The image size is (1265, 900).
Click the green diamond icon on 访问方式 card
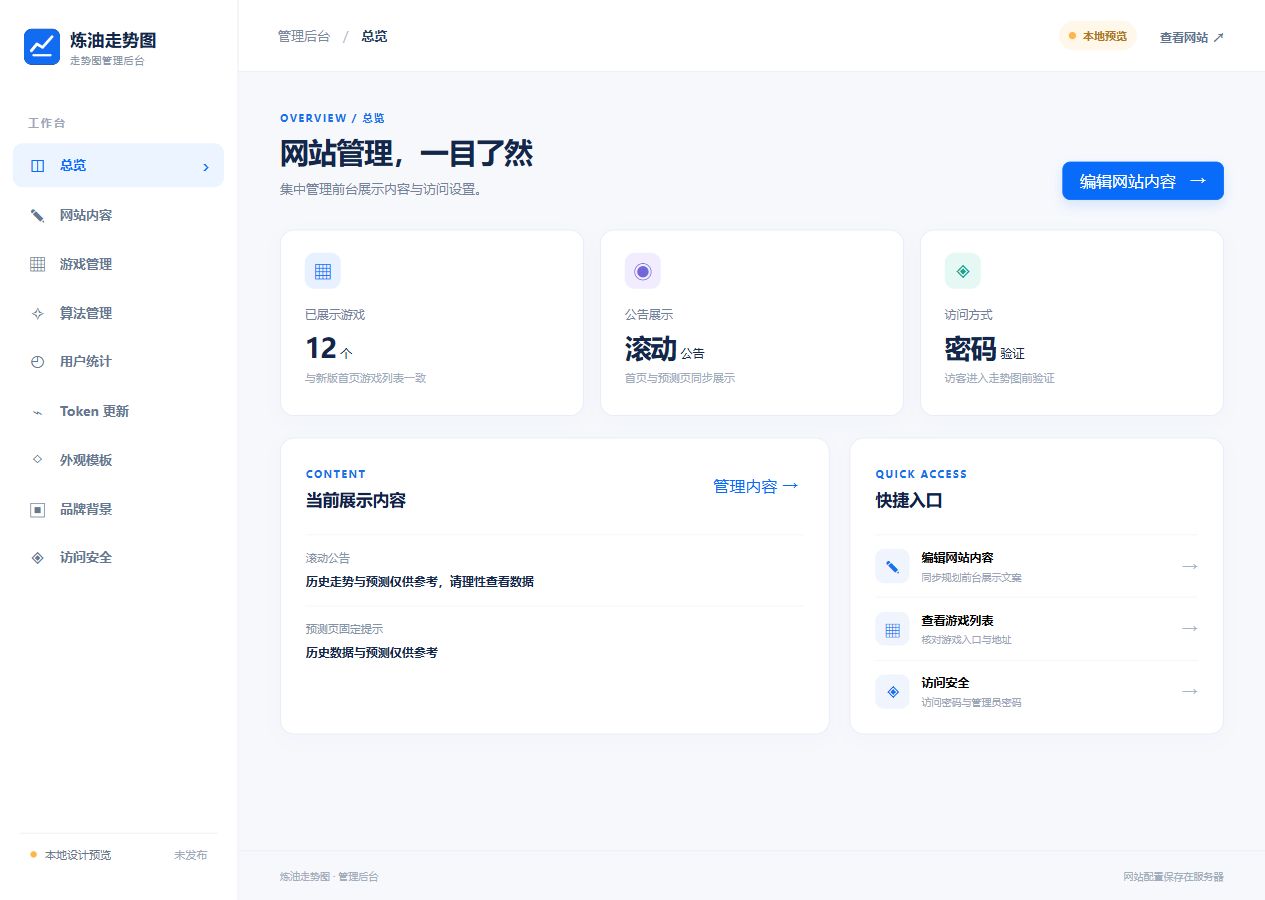963,271
